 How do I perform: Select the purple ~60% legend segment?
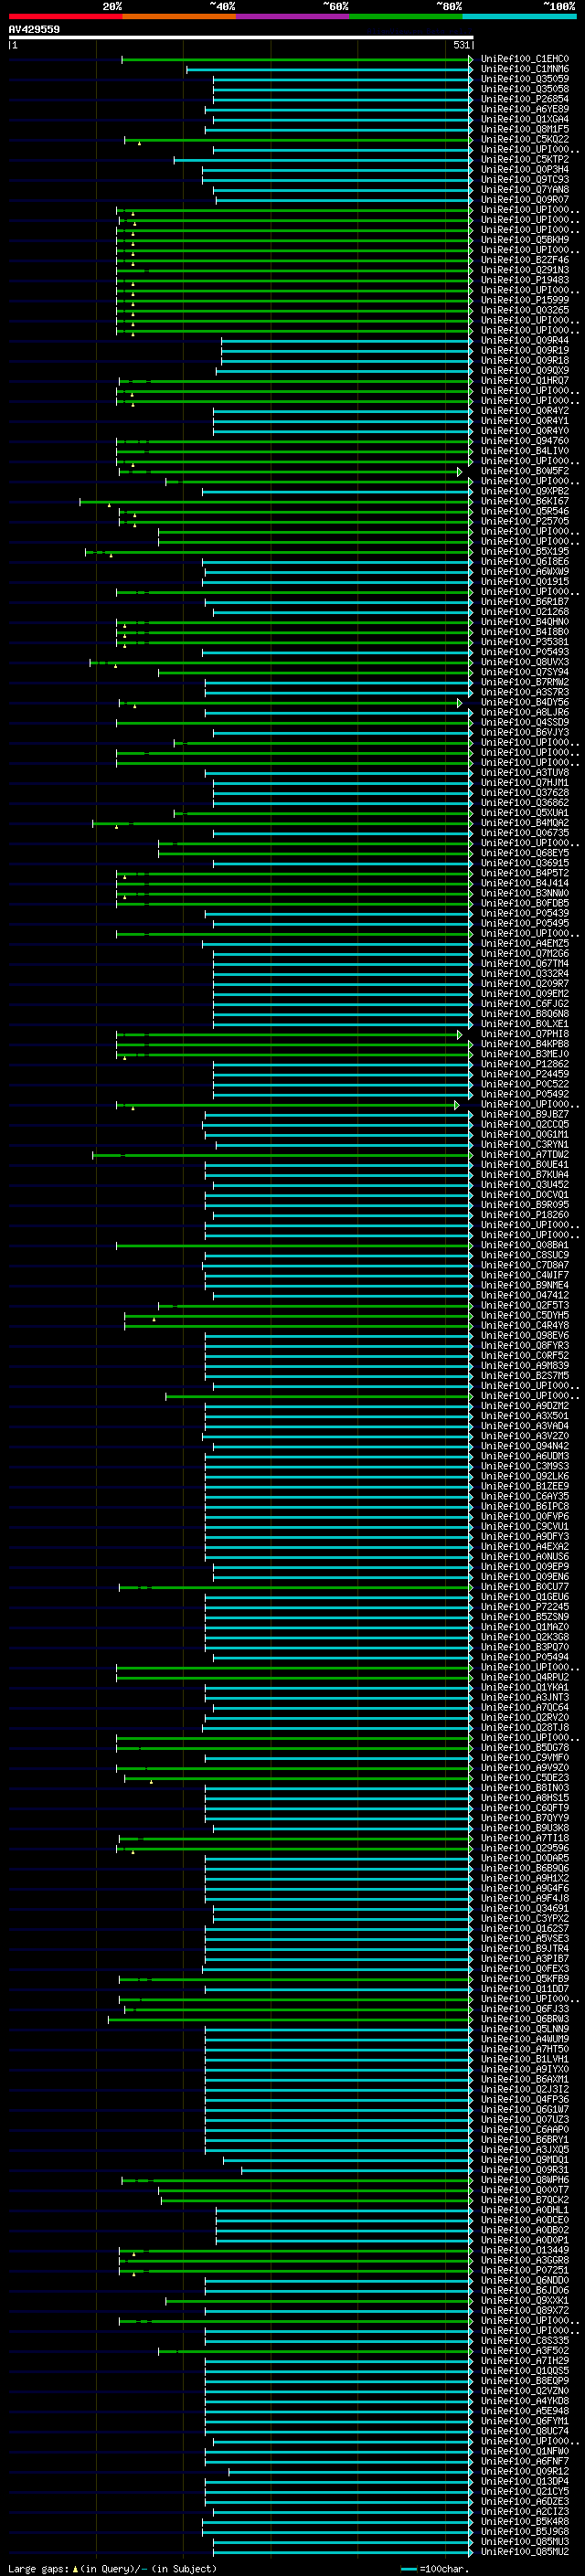292,16
